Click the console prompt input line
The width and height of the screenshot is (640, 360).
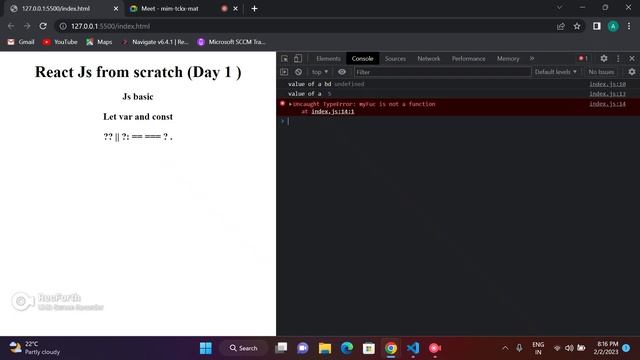[461, 121]
